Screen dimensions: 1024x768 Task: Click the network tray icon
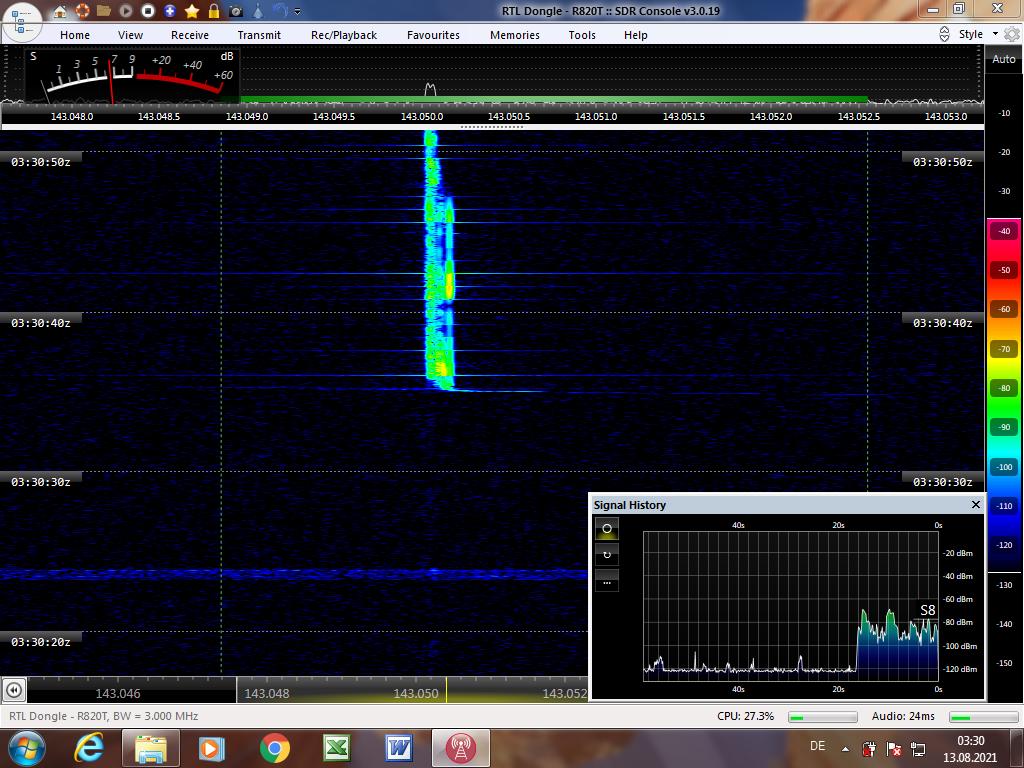point(918,748)
